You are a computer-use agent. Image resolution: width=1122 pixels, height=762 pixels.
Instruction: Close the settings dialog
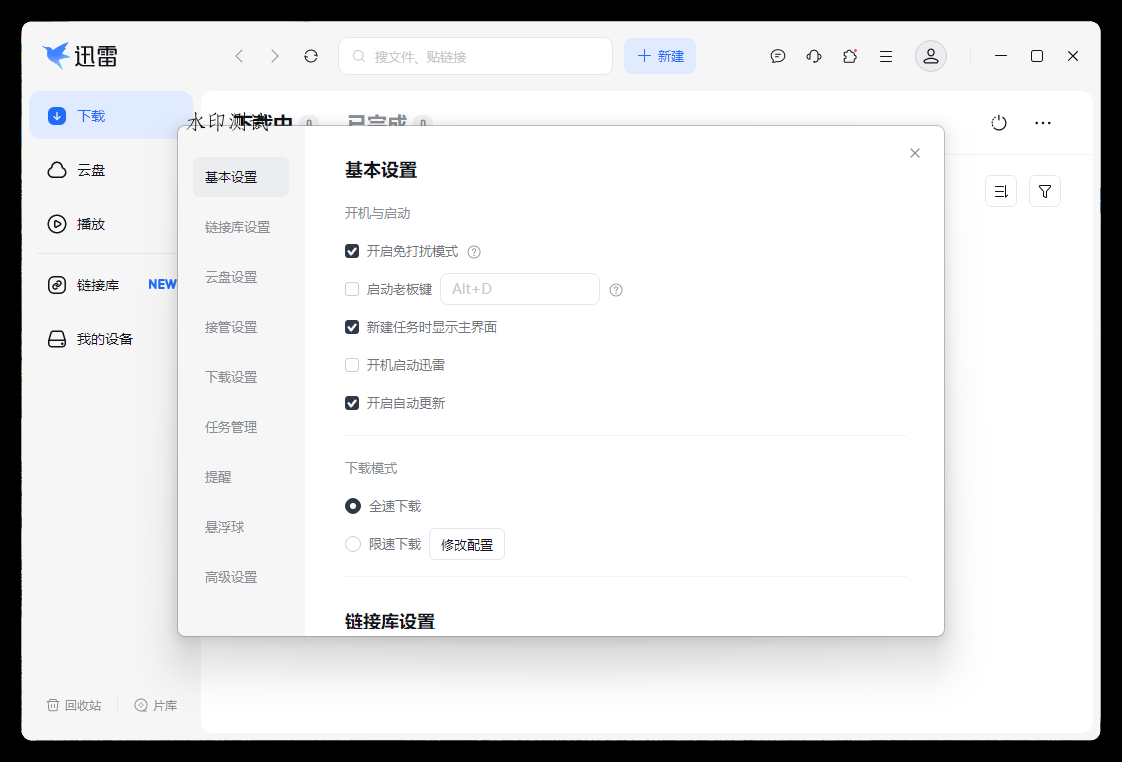tap(914, 153)
